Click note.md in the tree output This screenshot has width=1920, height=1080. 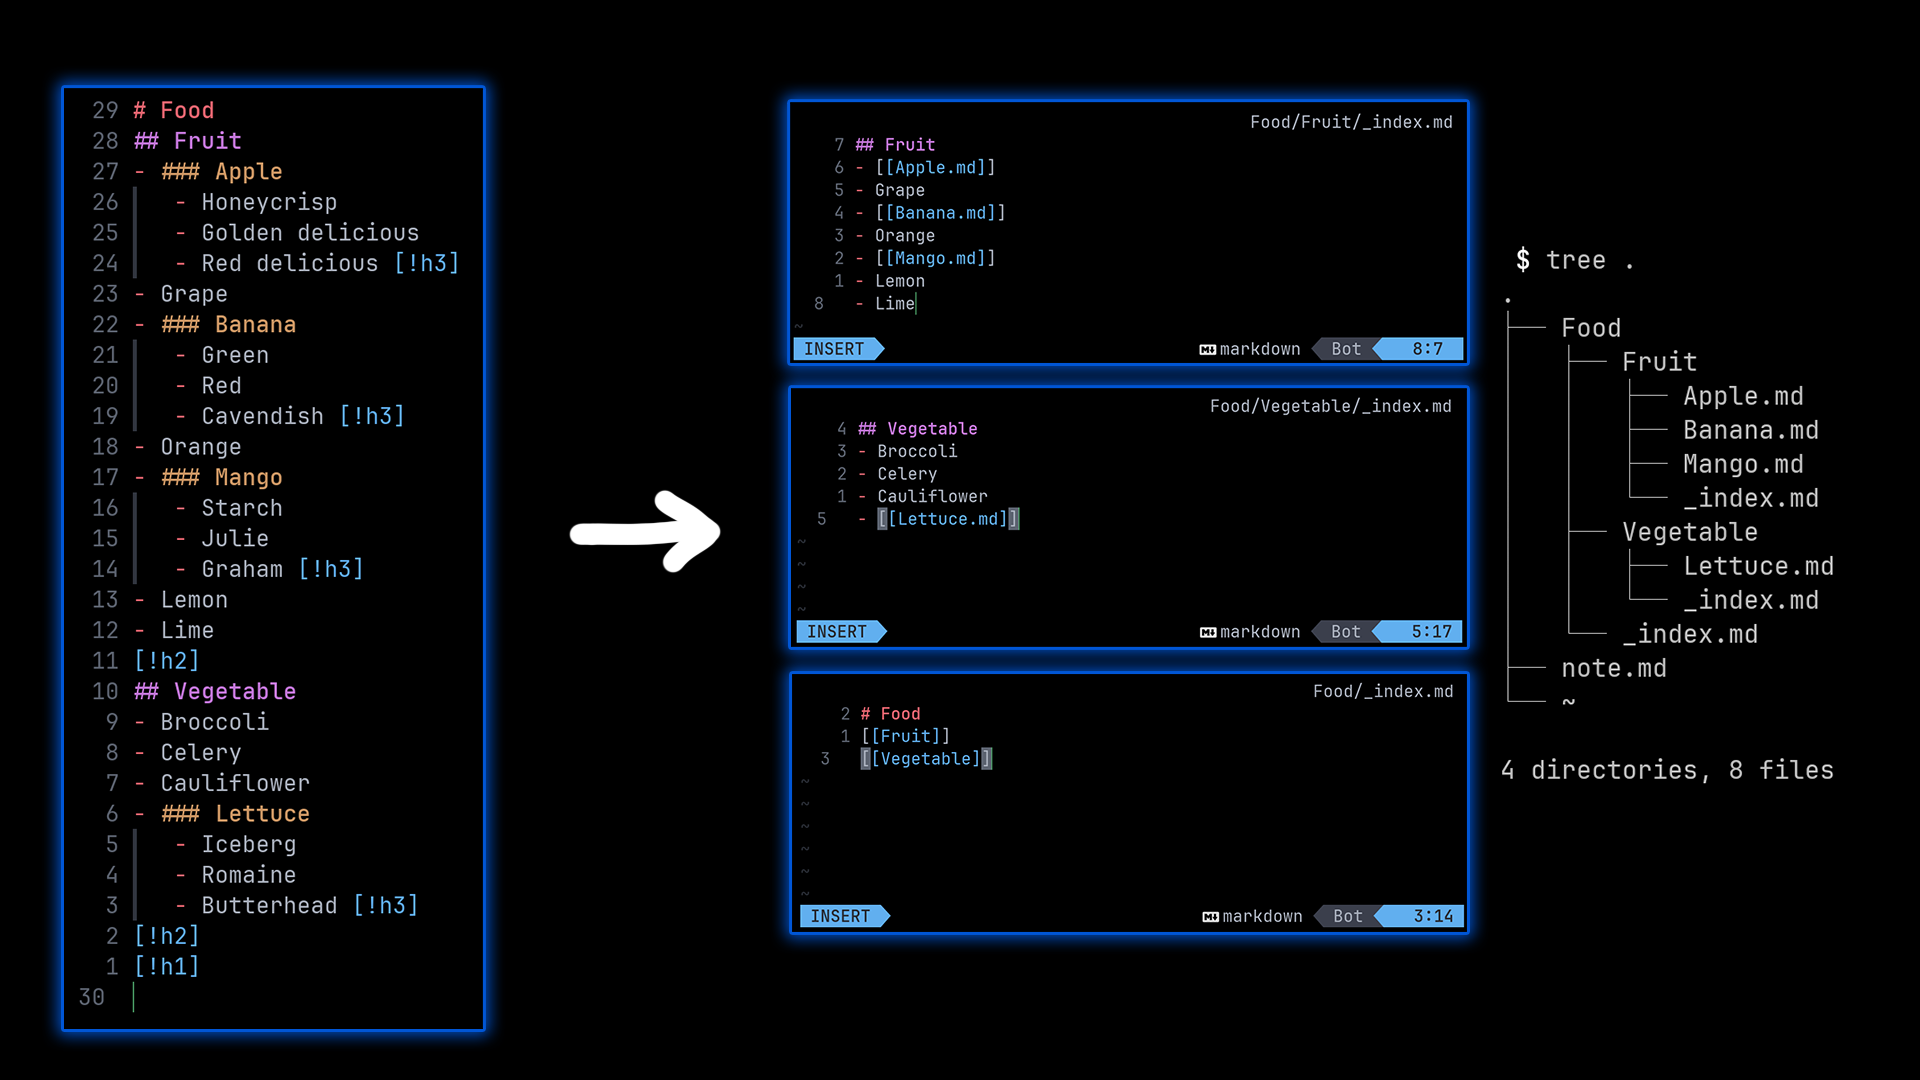pos(1613,668)
